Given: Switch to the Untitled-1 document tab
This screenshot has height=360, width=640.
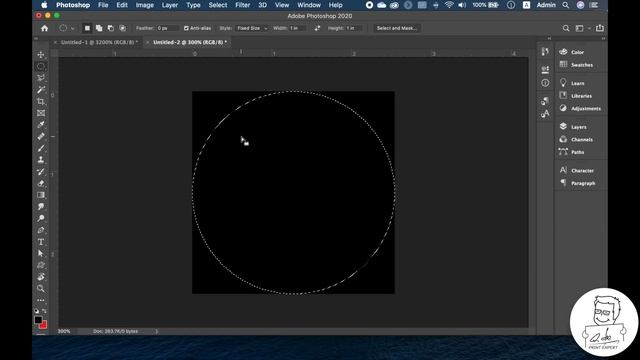Looking at the screenshot, I should coord(99,42).
